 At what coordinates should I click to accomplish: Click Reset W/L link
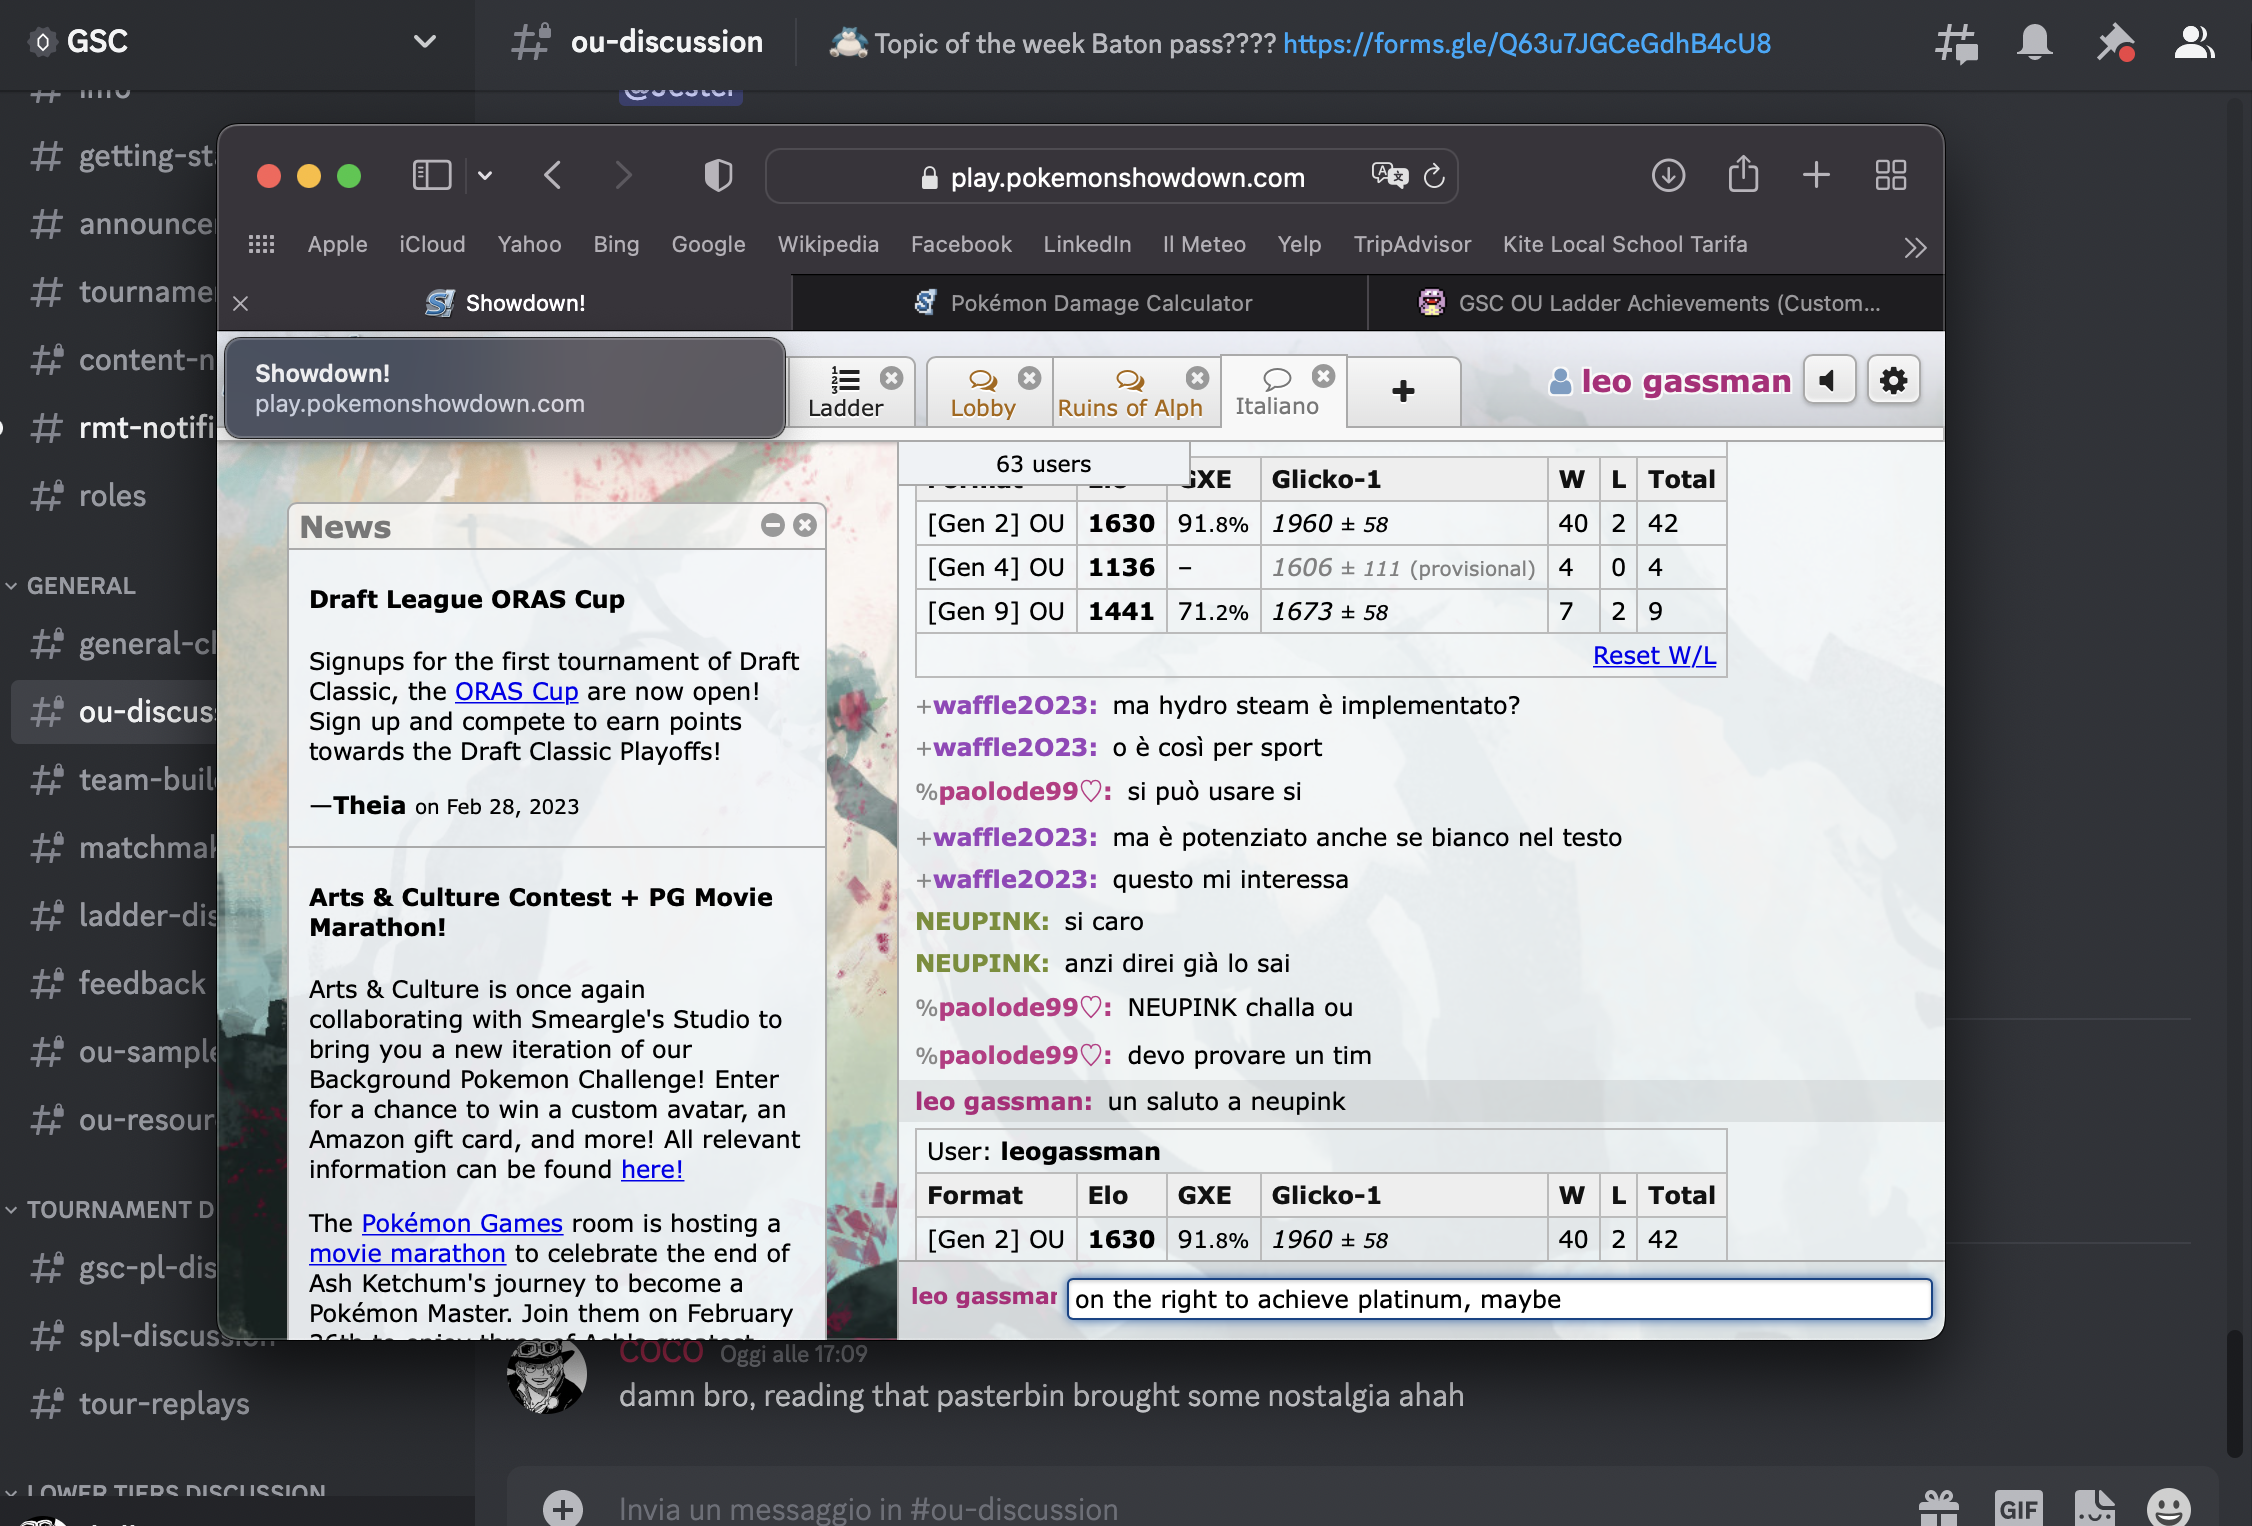coord(1654,655)
